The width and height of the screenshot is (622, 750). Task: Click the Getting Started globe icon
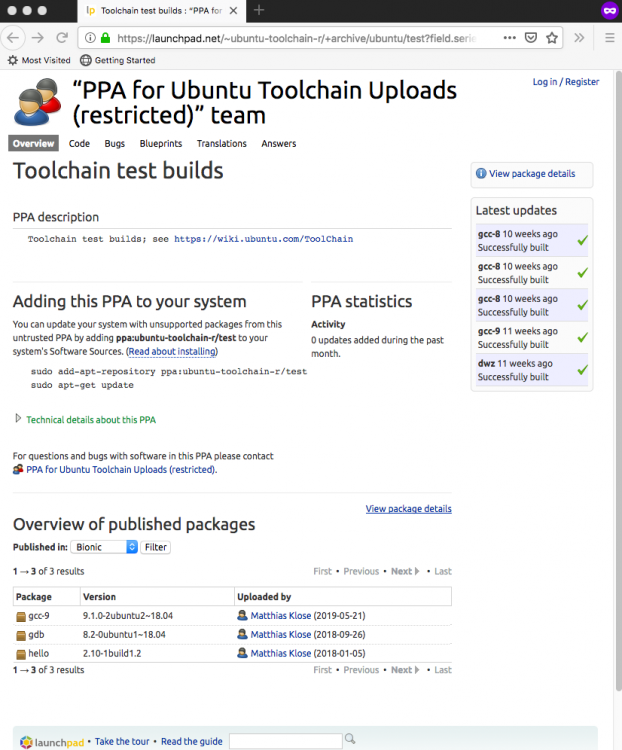point(86,60)
